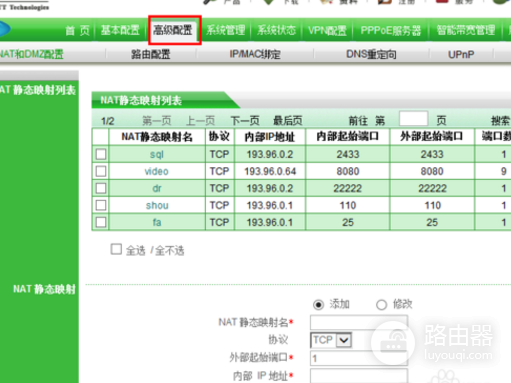Click the 外部起始端口 column header

[432, 136]
